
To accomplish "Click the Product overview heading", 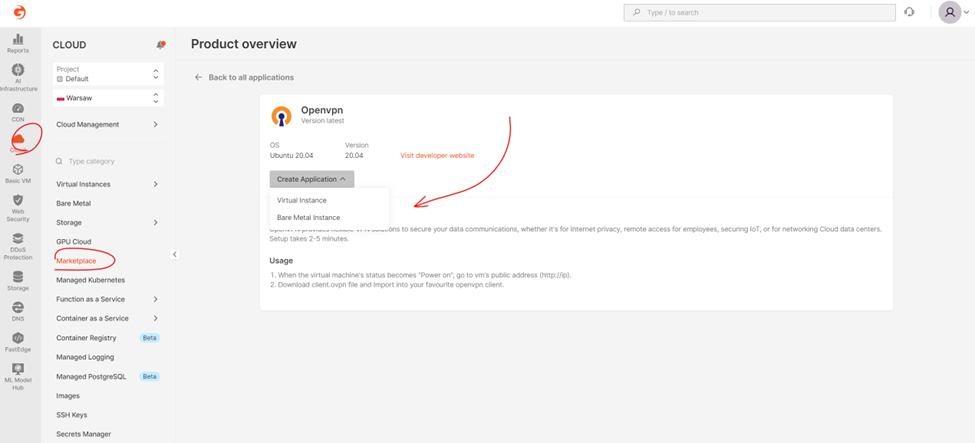I will pos(244,44).
